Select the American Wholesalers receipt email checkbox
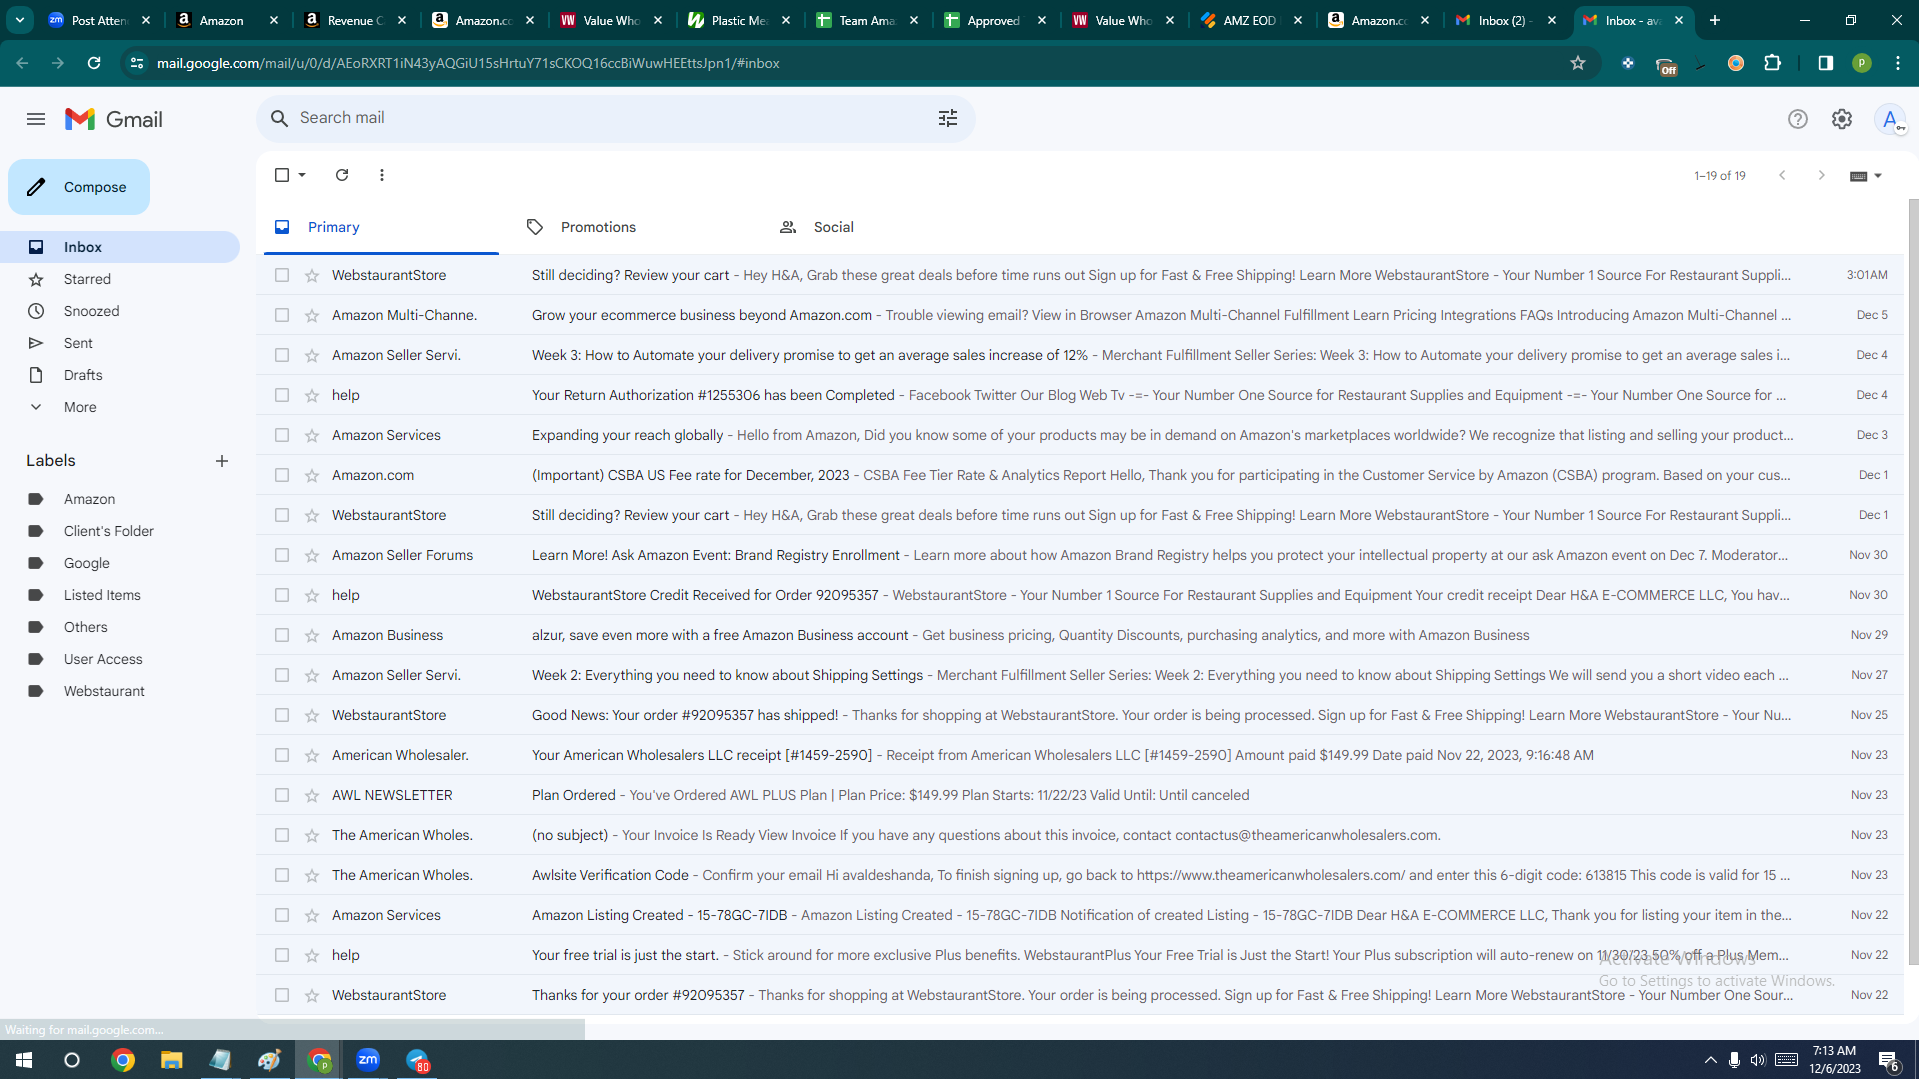The image size is (1919, 1079). click(282, 755)
